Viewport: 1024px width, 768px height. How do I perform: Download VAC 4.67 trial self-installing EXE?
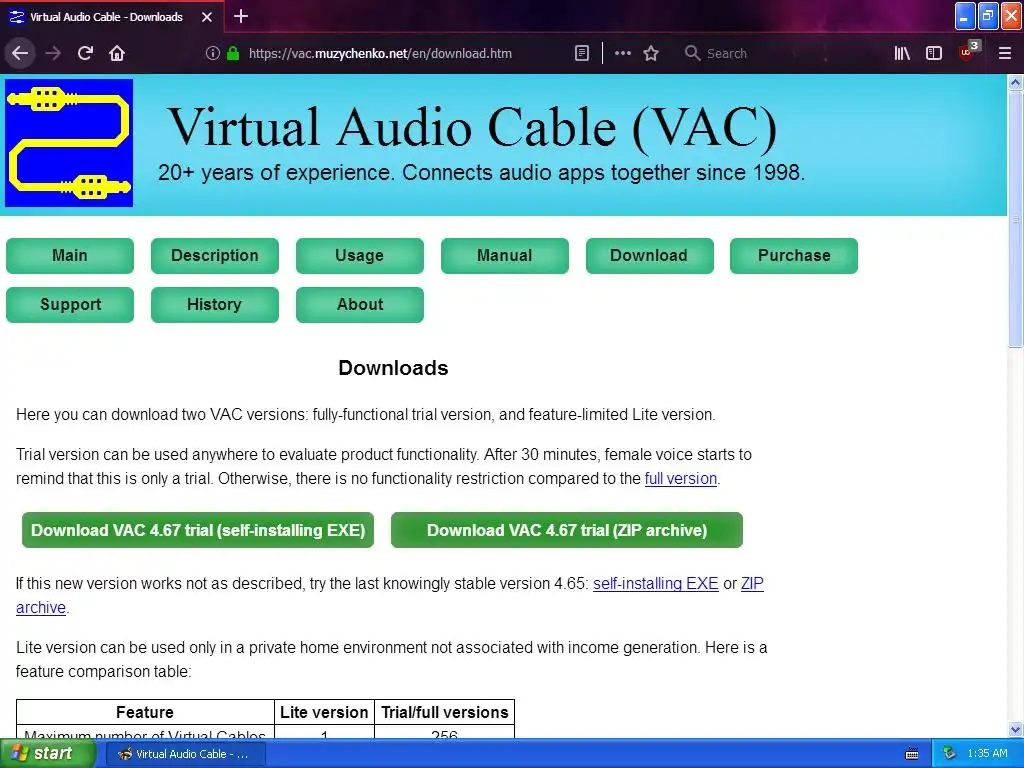[198, 530]
